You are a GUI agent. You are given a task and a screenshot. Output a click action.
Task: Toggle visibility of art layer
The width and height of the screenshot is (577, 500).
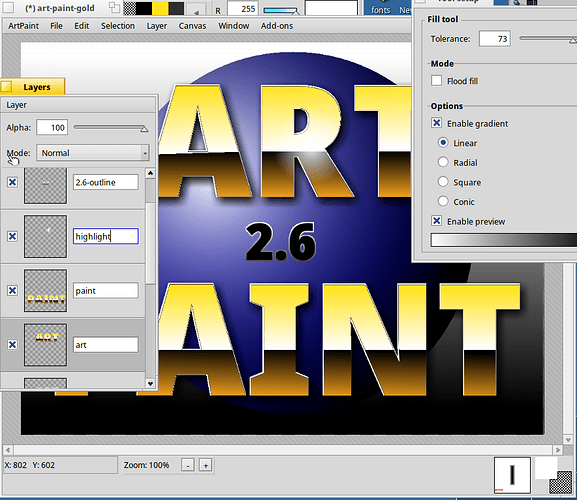click(x=13, y=345)
